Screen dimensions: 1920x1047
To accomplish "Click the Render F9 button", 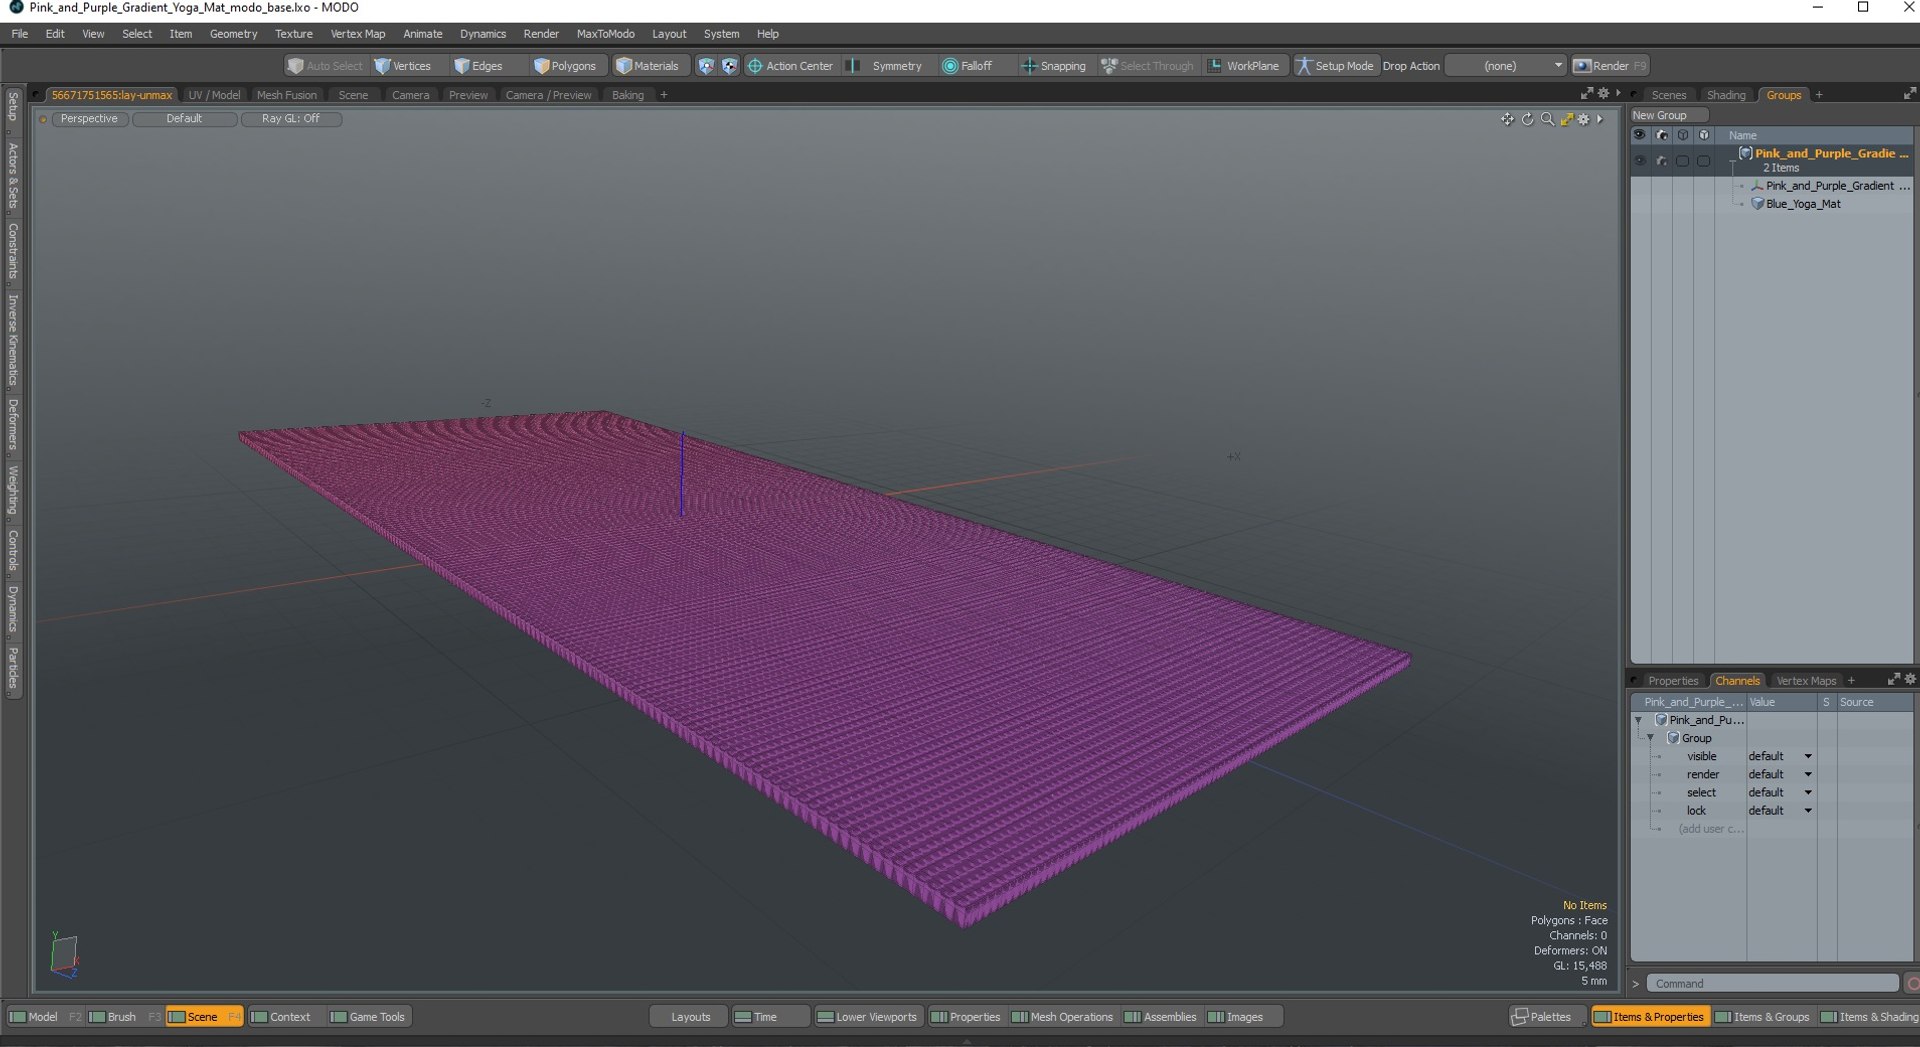I will 1610,66.
